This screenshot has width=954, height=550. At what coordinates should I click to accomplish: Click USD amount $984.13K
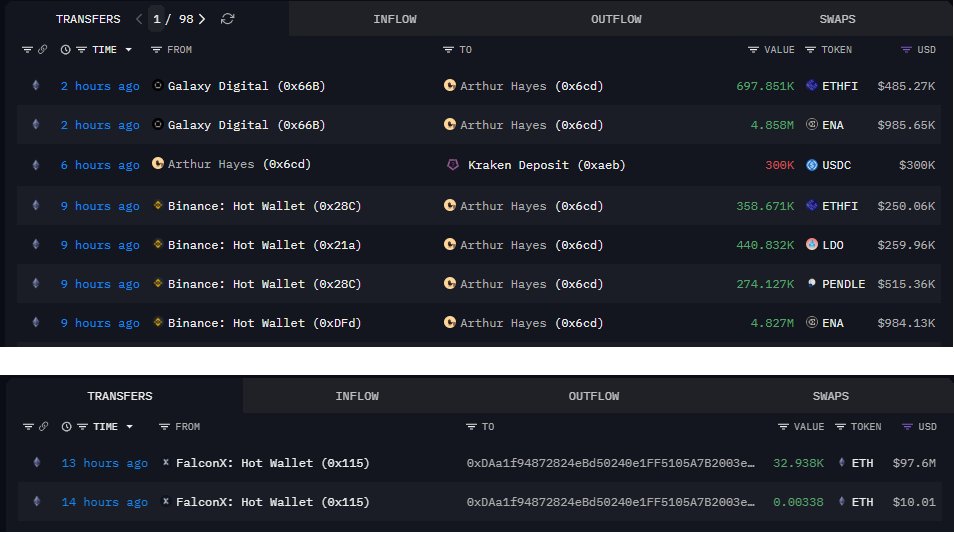(906, 323)
